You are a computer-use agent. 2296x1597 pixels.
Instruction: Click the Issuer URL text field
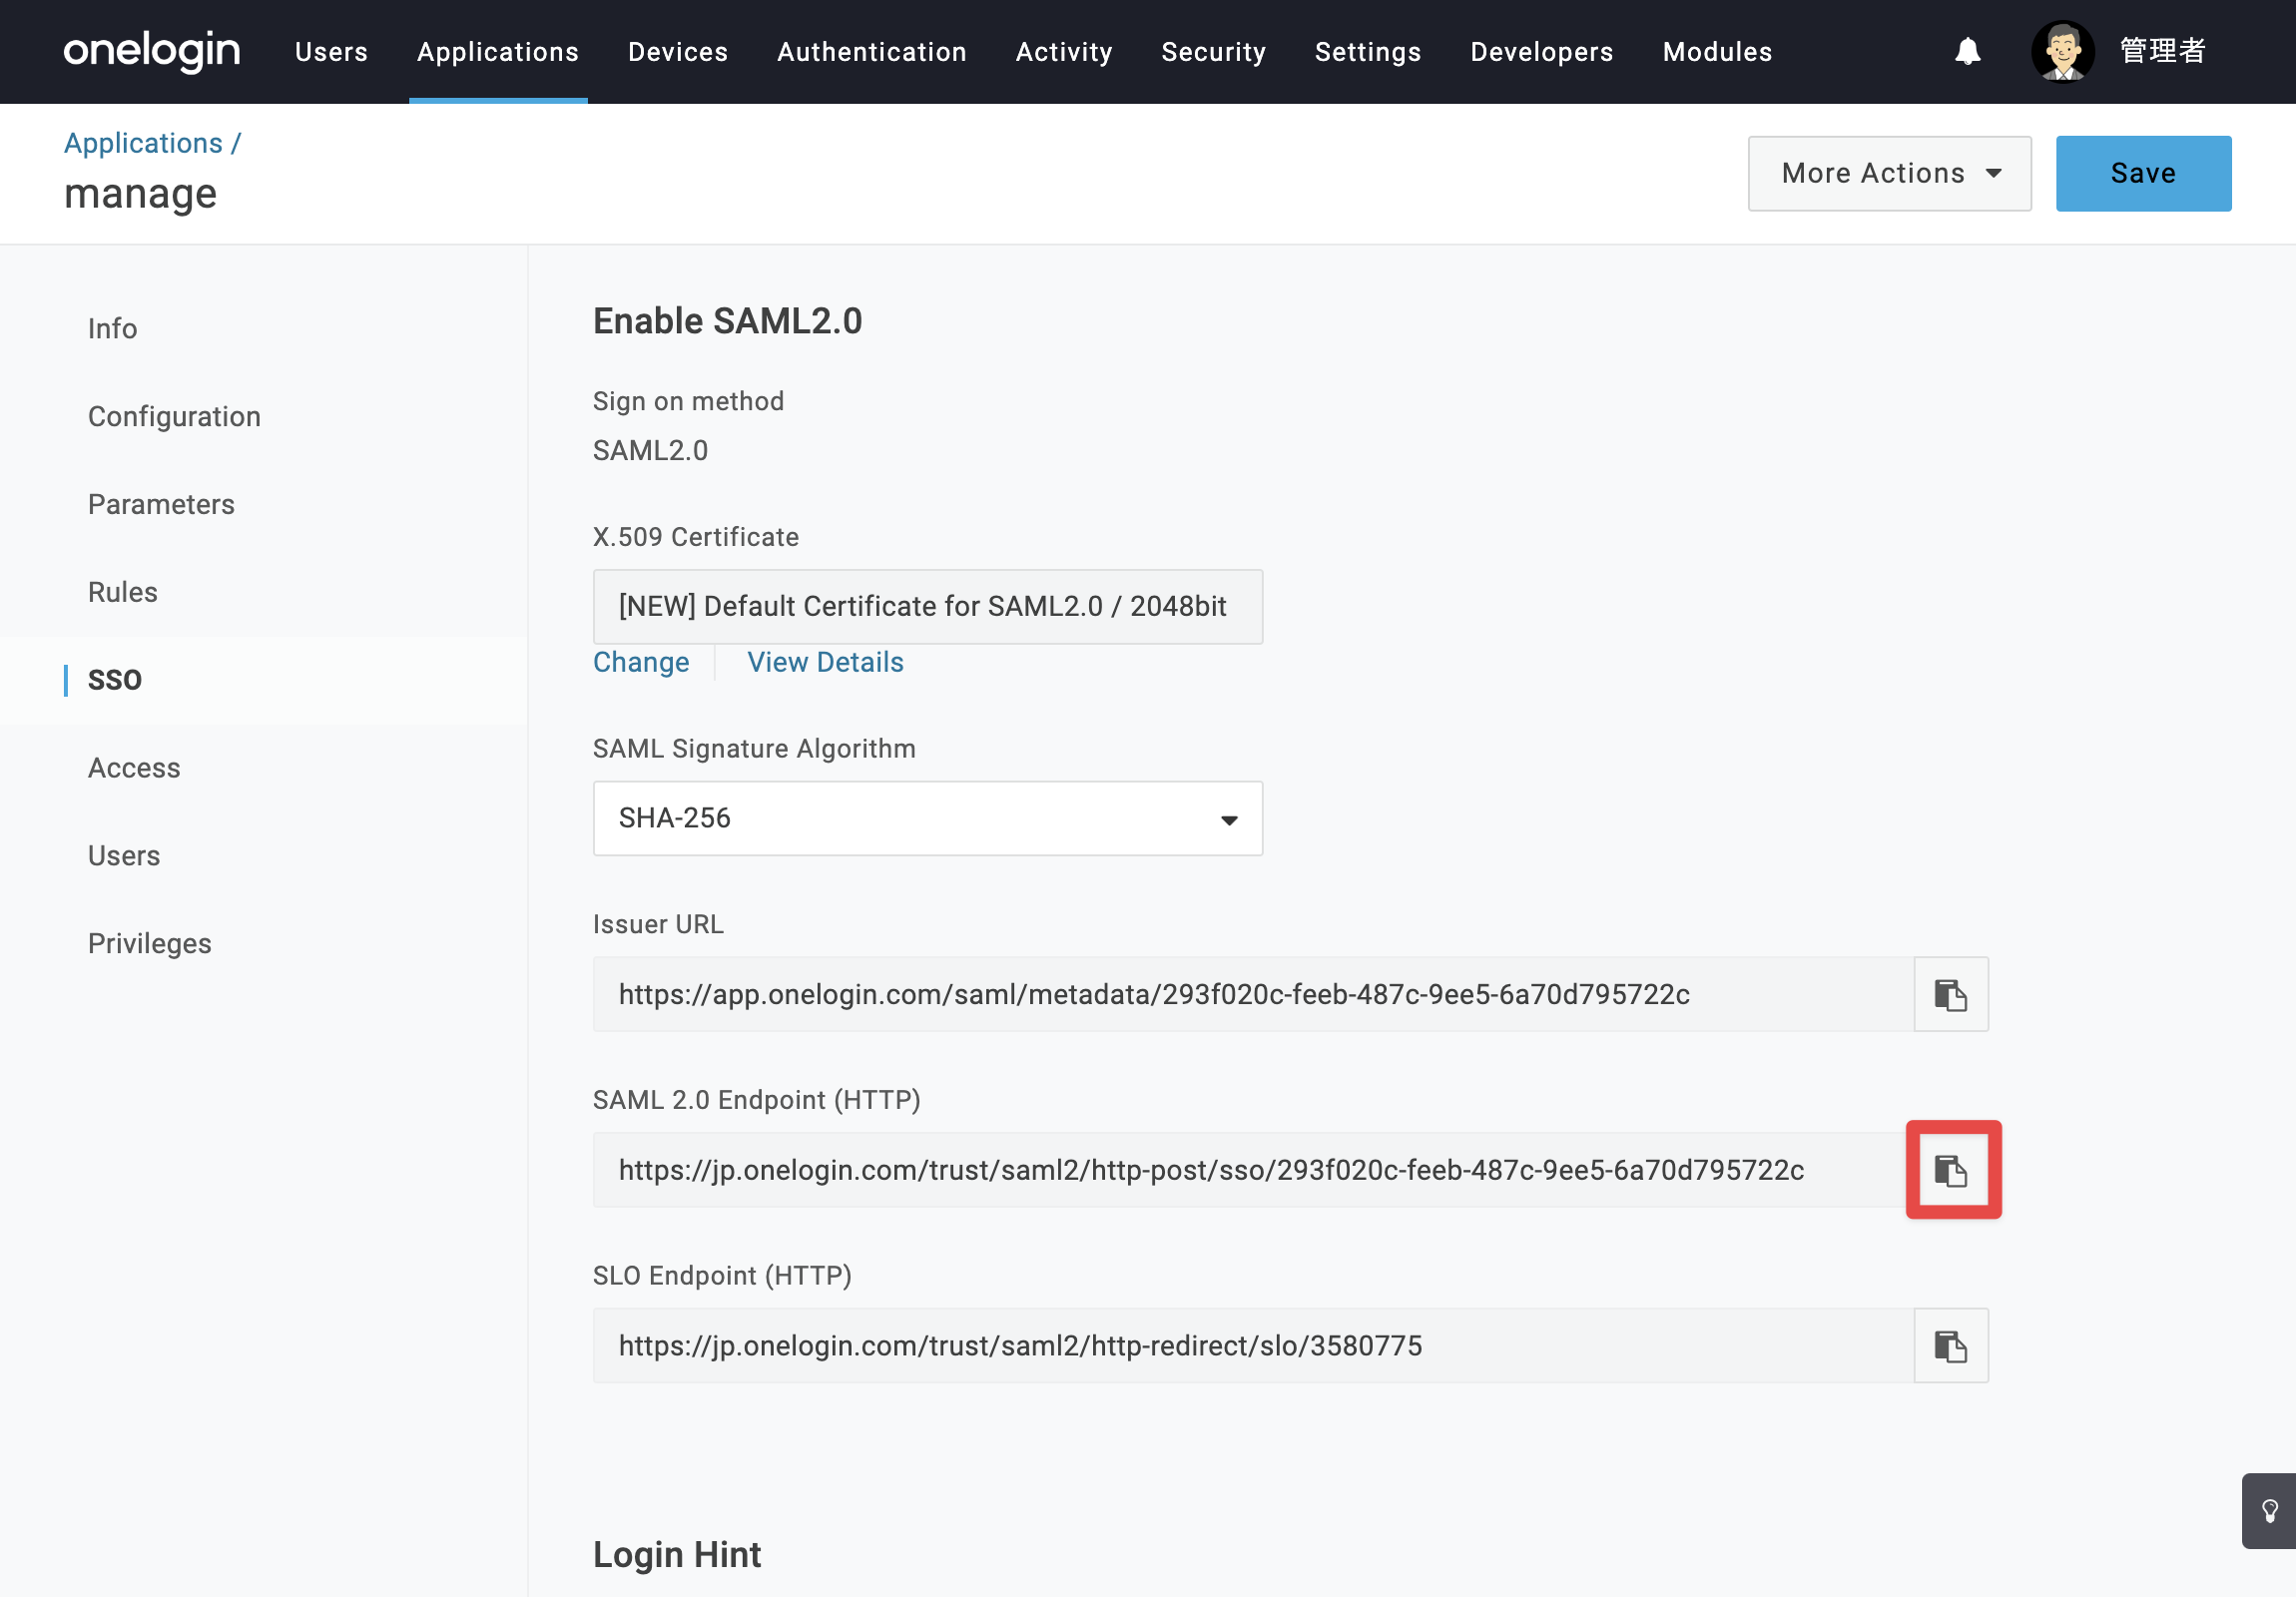[x=1253, y=994]
